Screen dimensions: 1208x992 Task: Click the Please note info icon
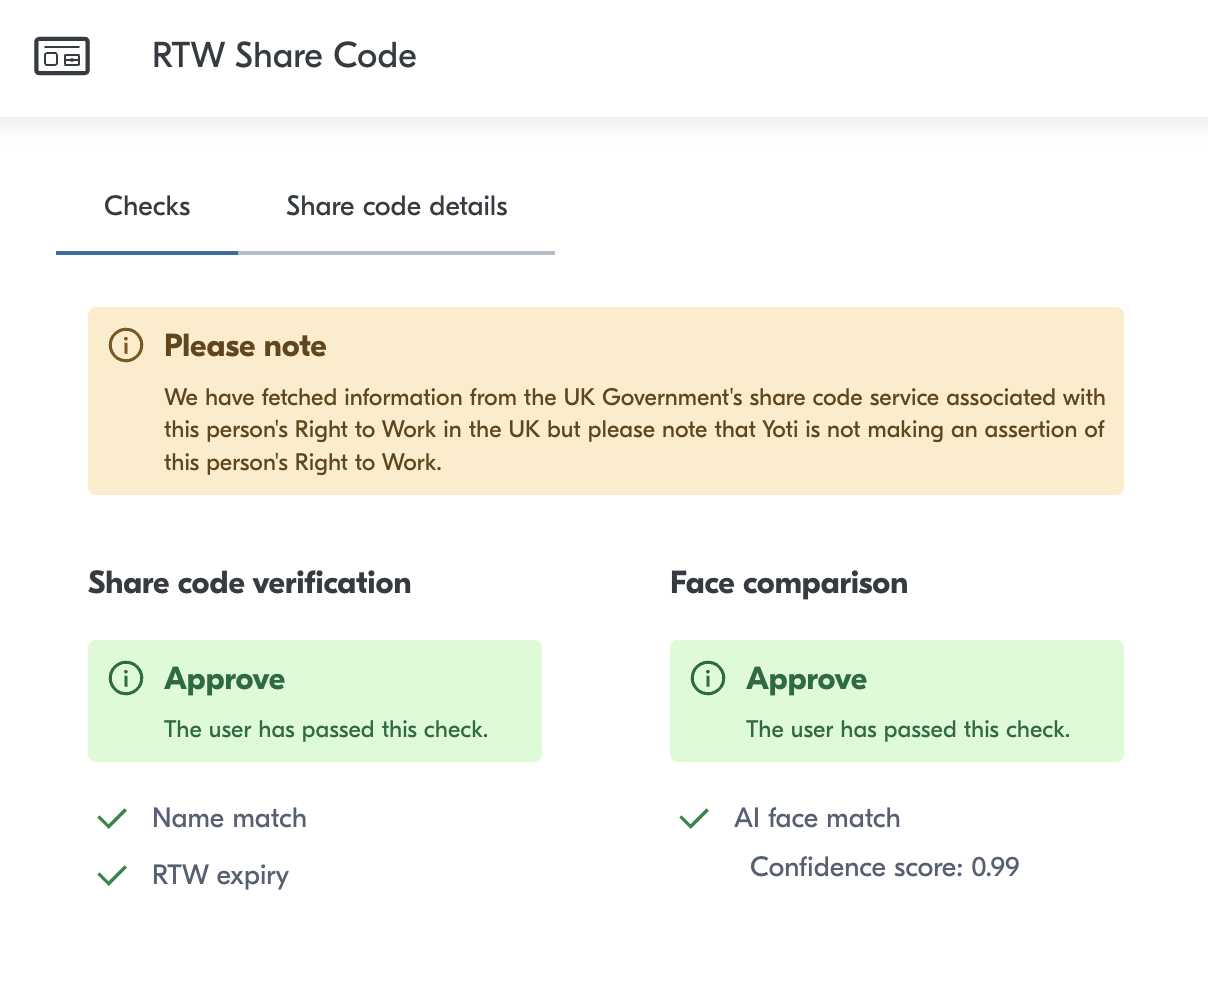(x=126, y=346)
